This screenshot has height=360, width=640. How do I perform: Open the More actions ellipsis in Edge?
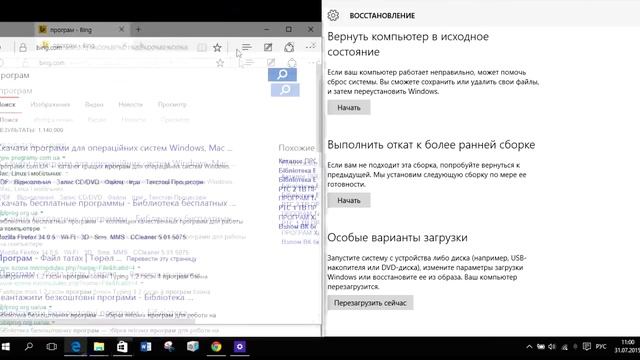[310, 47]
